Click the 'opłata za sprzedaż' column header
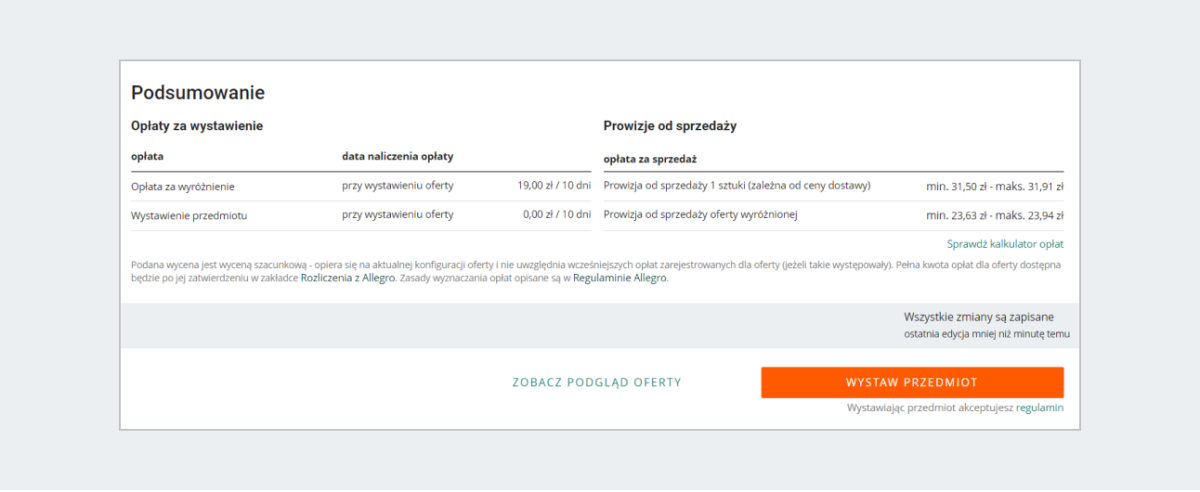 (x=650, y=159)
